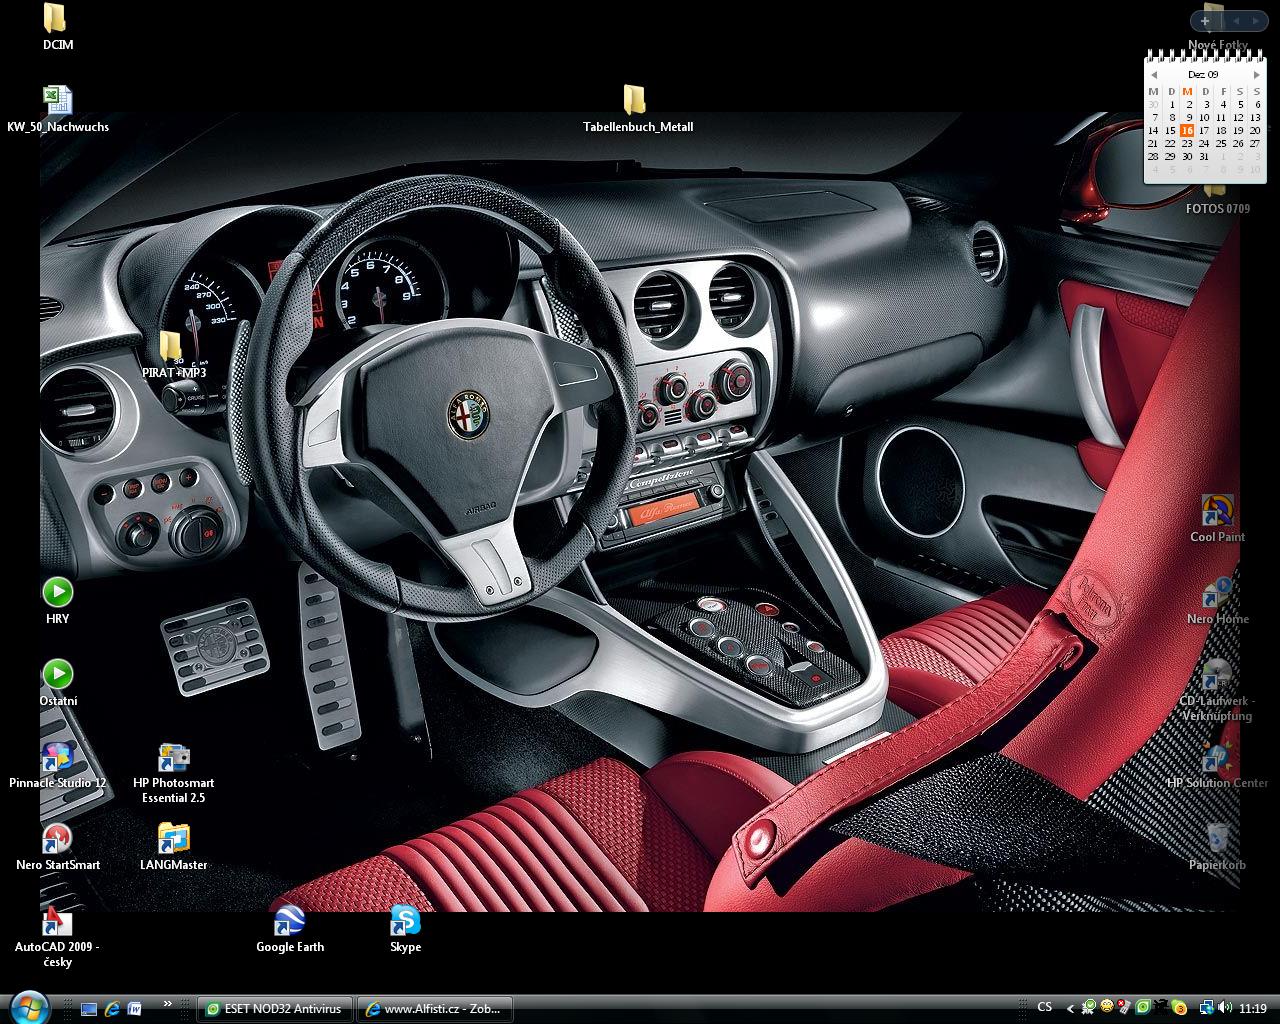The height and width of the screenshot is (1024, 1280).
Task: Go to next month in calendar gadget
Action: [1256, 74]
